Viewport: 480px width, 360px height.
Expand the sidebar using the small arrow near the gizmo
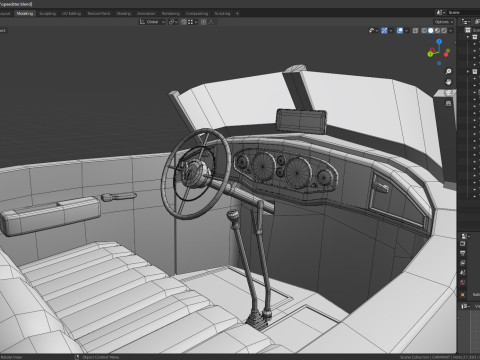pyautogui.click(x=454, y=42)
